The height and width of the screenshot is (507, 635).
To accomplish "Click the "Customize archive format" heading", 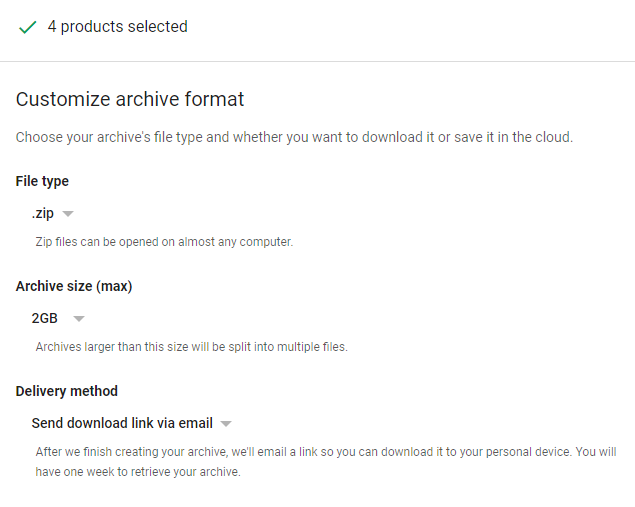I will [130, 99].
